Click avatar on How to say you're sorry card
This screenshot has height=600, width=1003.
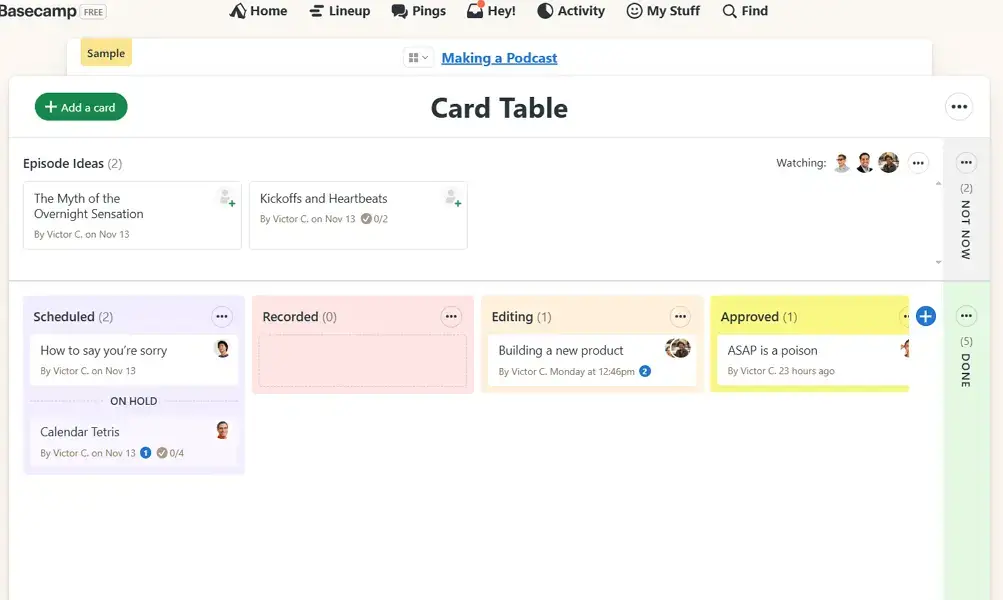point(223,349)
